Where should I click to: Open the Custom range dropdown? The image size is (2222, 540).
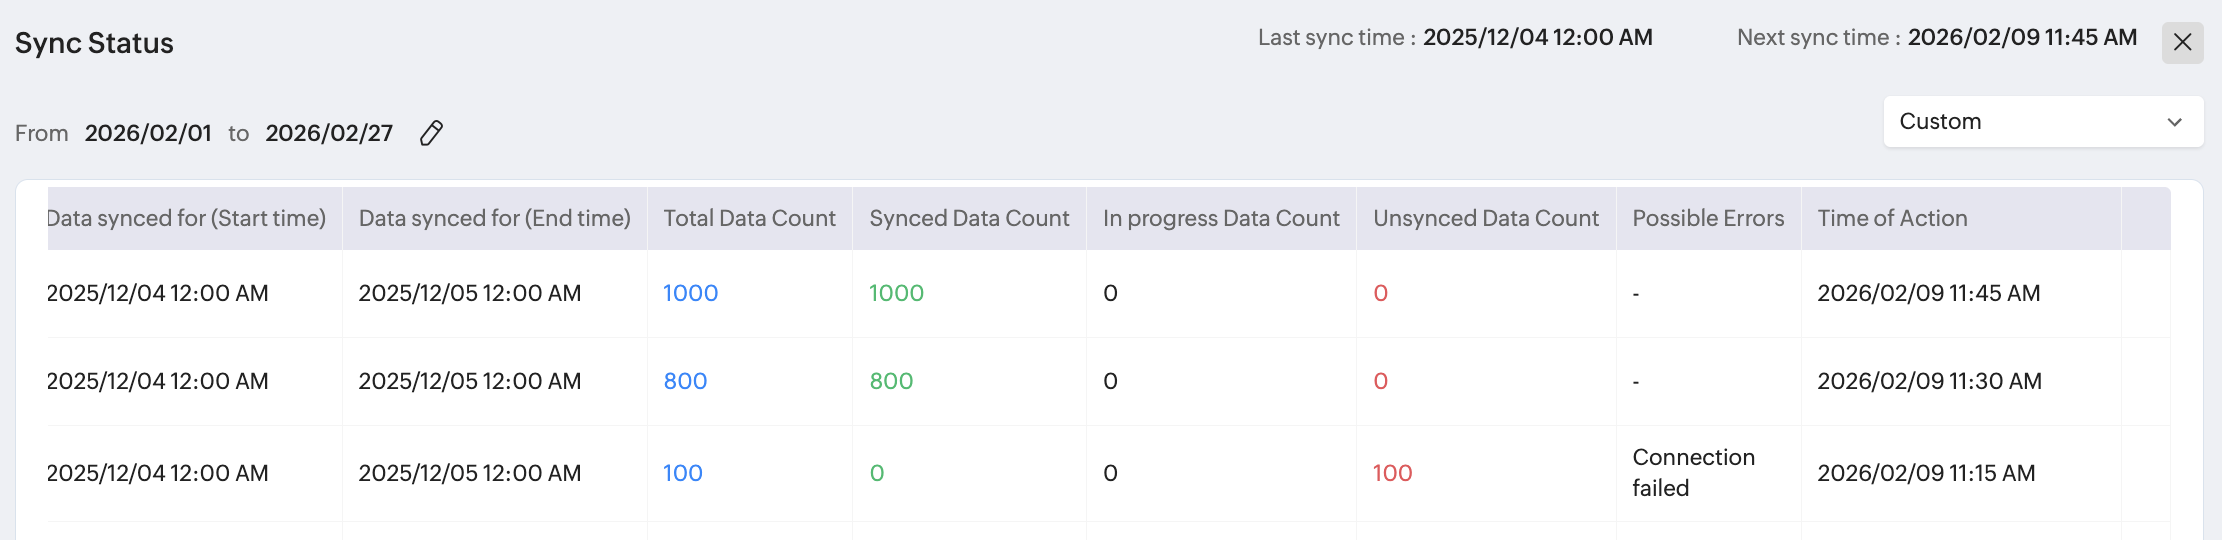(x=2041, y=122)
